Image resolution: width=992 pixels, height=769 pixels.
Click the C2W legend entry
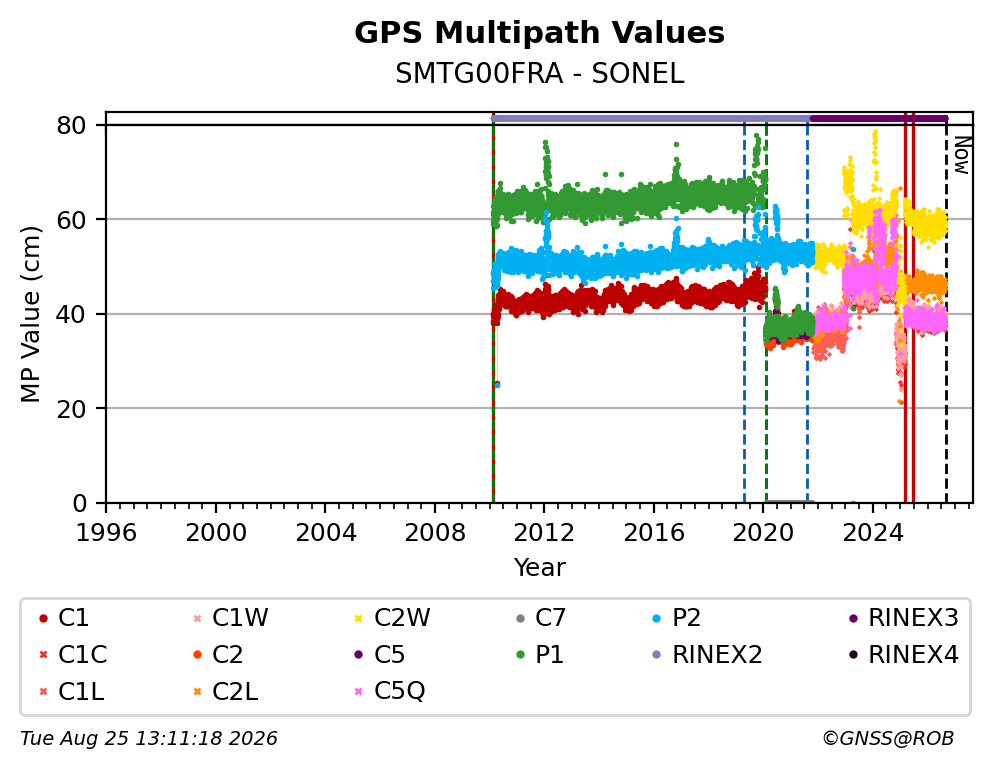(392, 618)
